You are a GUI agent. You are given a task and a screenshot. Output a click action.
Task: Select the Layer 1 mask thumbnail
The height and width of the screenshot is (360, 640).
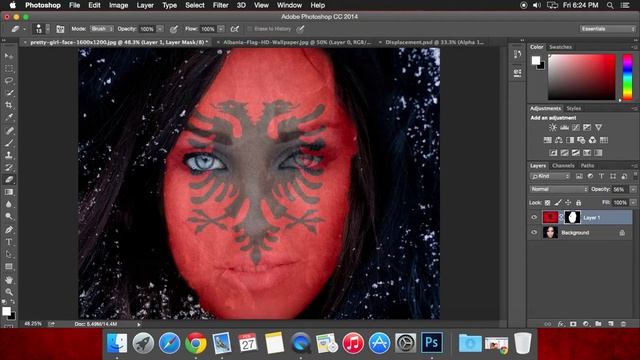pyautogui.click(x=572, y=218)
